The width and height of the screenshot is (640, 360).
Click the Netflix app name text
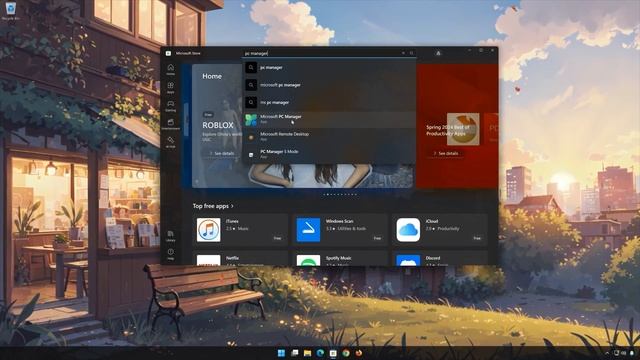232,258
